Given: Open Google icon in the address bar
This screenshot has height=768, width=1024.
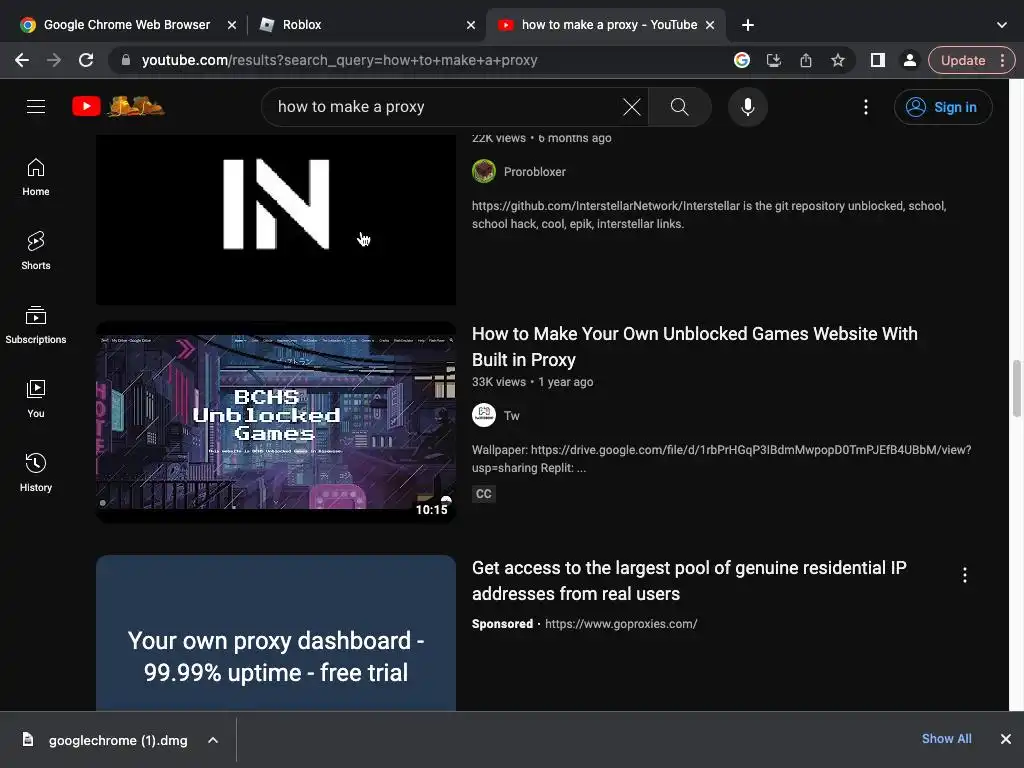Looking at the screenshot, I should point(741,60).
